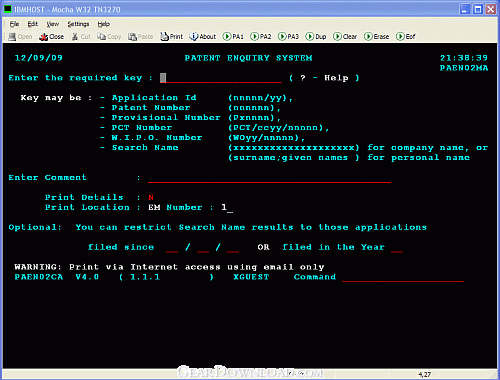Viewport: 500px width, 380px height.
Task: Focus the Enter Comment input field
Action: [269, 178]
